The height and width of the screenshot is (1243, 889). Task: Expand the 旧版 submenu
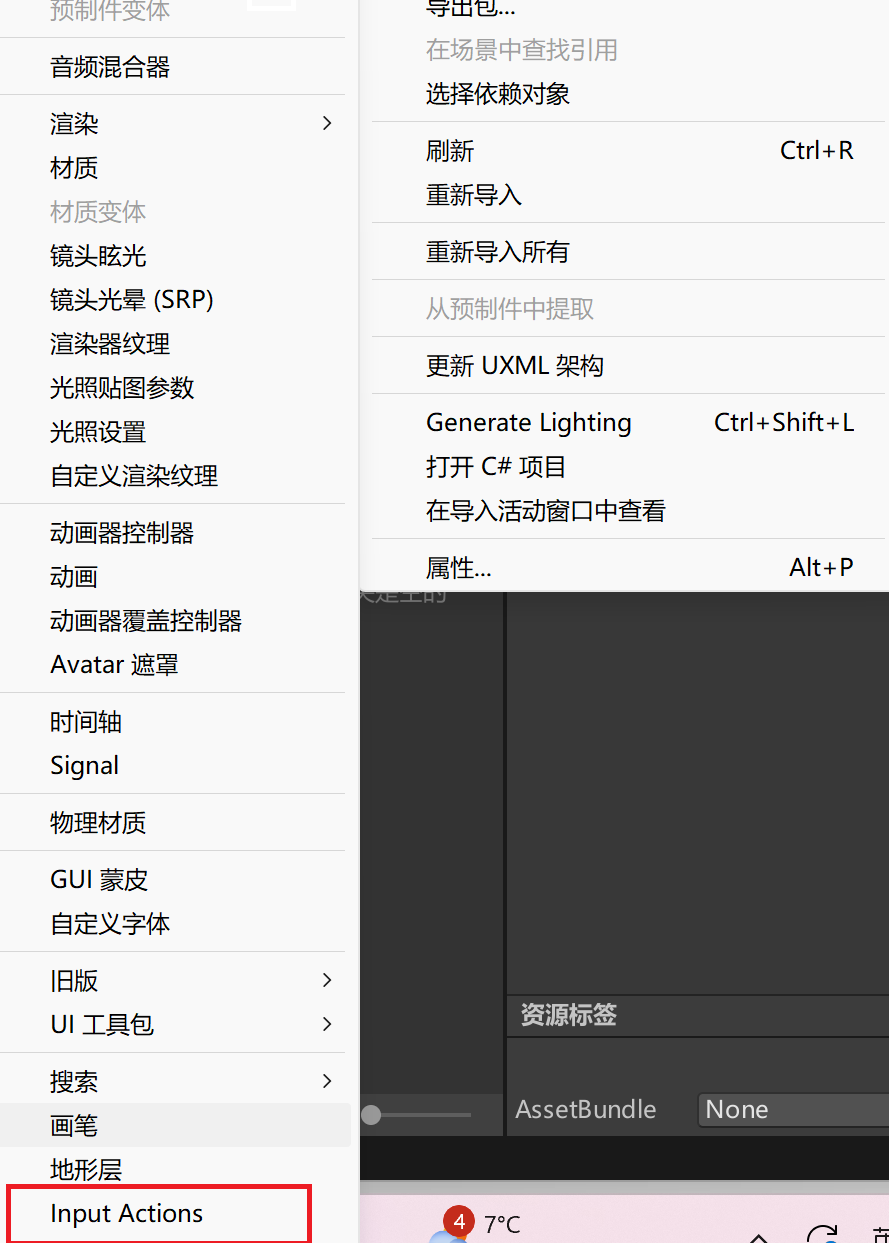[175, 981]
